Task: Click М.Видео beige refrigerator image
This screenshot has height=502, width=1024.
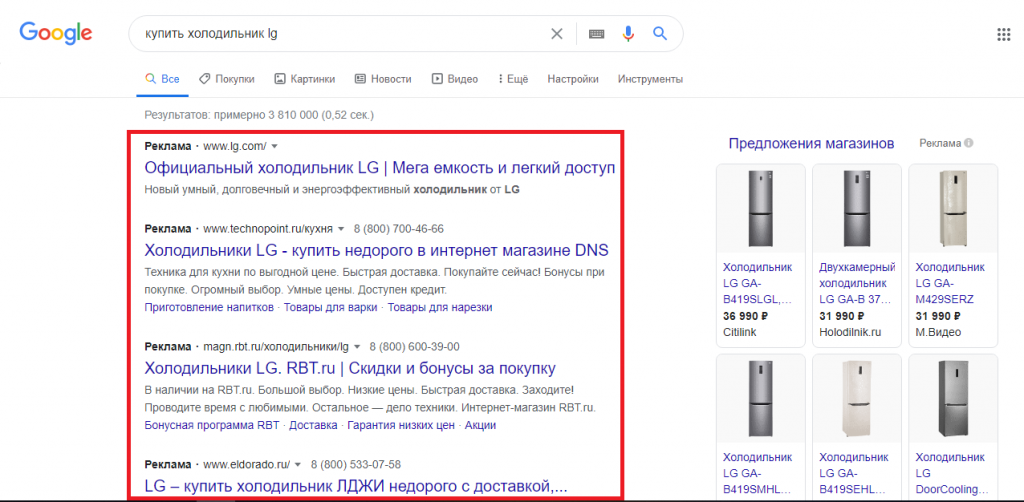Action: 953,208
